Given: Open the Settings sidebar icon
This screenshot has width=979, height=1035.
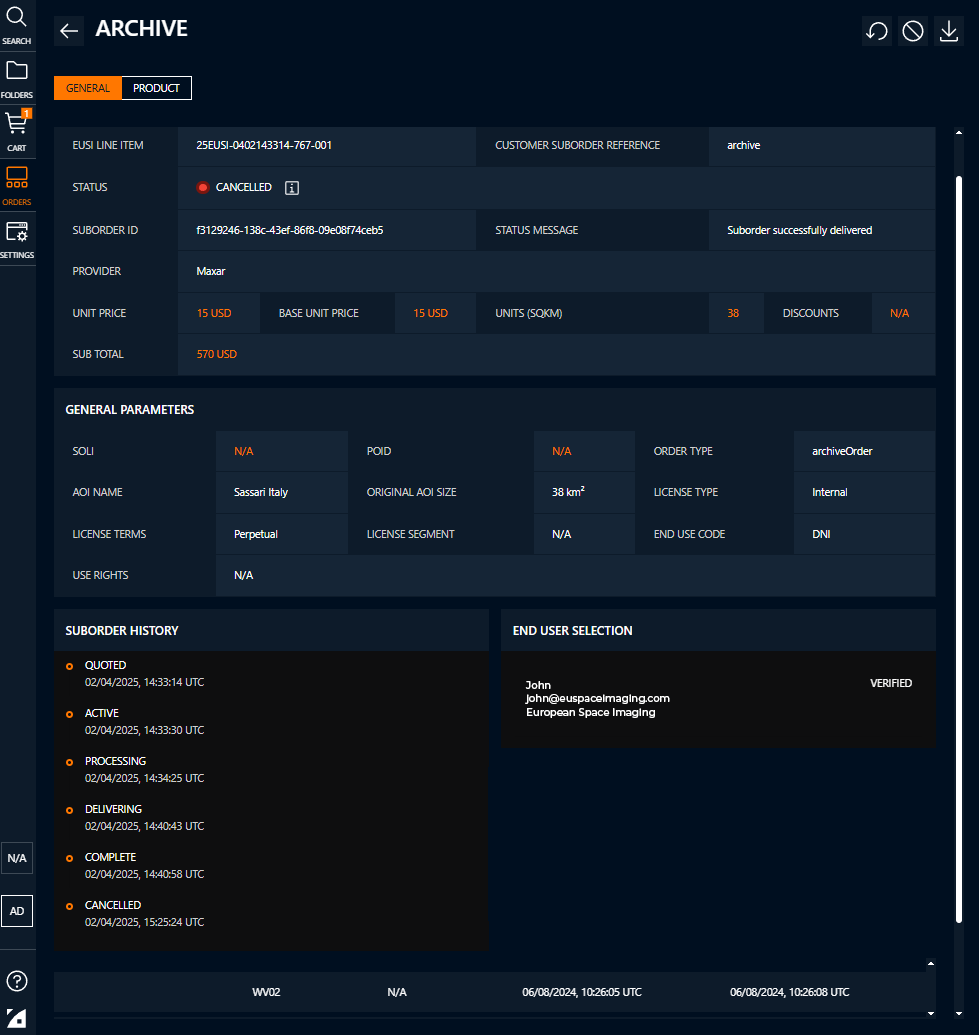Looking at the screenshot, I should (x=17, y=239).
